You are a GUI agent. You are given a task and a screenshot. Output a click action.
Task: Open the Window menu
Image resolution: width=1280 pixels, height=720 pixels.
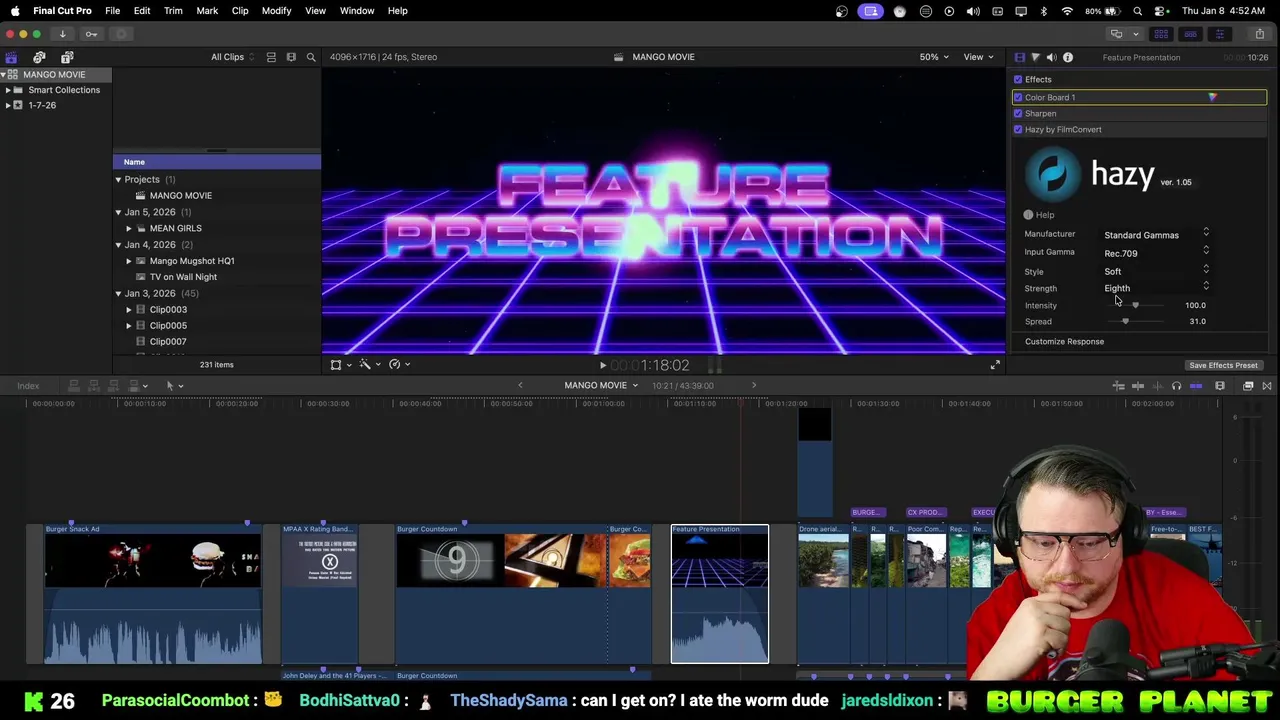click(356, 11)
